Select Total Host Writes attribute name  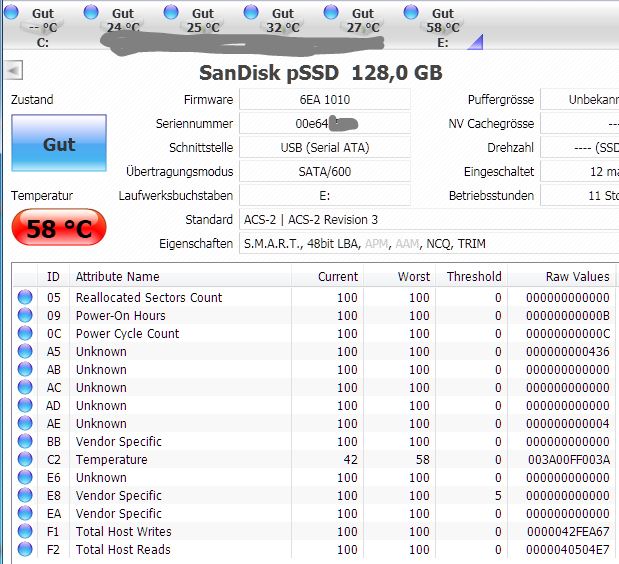pos(124,532)
